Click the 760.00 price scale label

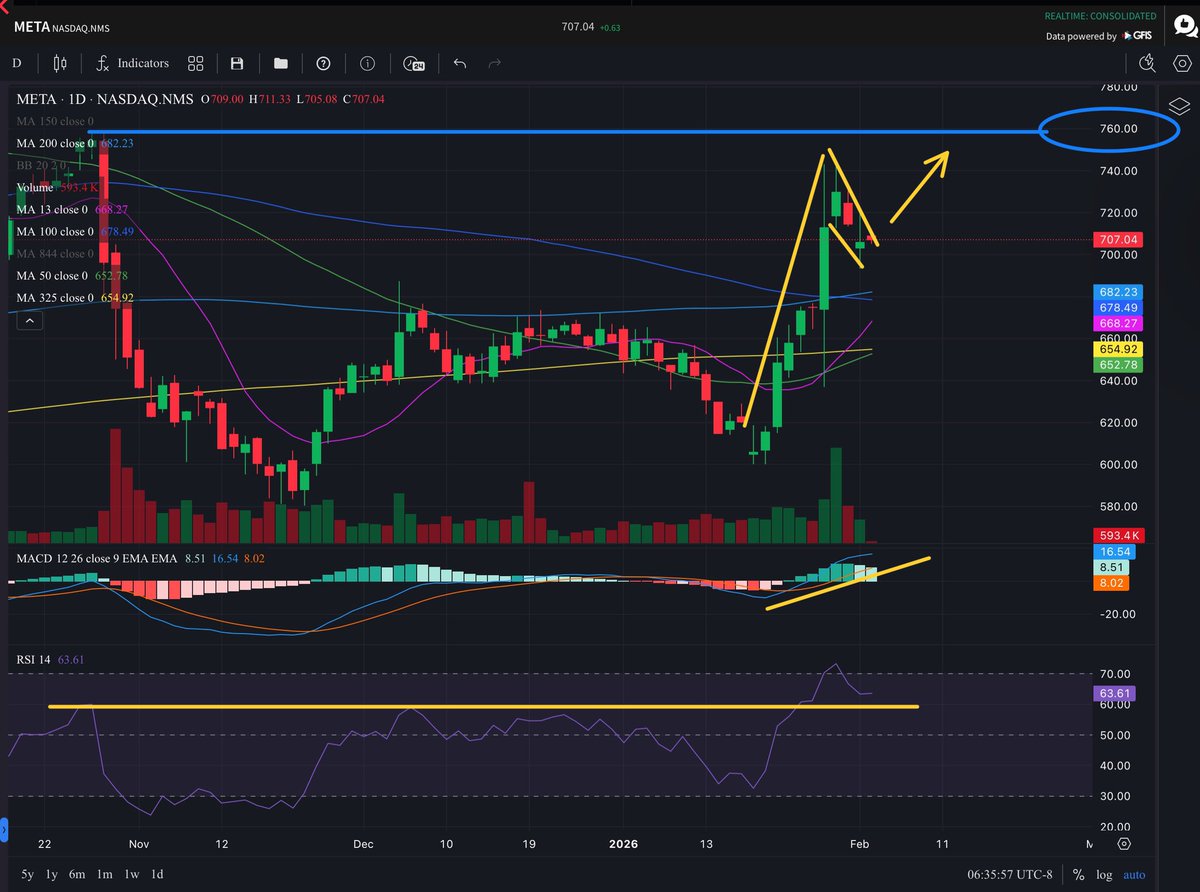pyautogui.click(x=1118, y=129)
